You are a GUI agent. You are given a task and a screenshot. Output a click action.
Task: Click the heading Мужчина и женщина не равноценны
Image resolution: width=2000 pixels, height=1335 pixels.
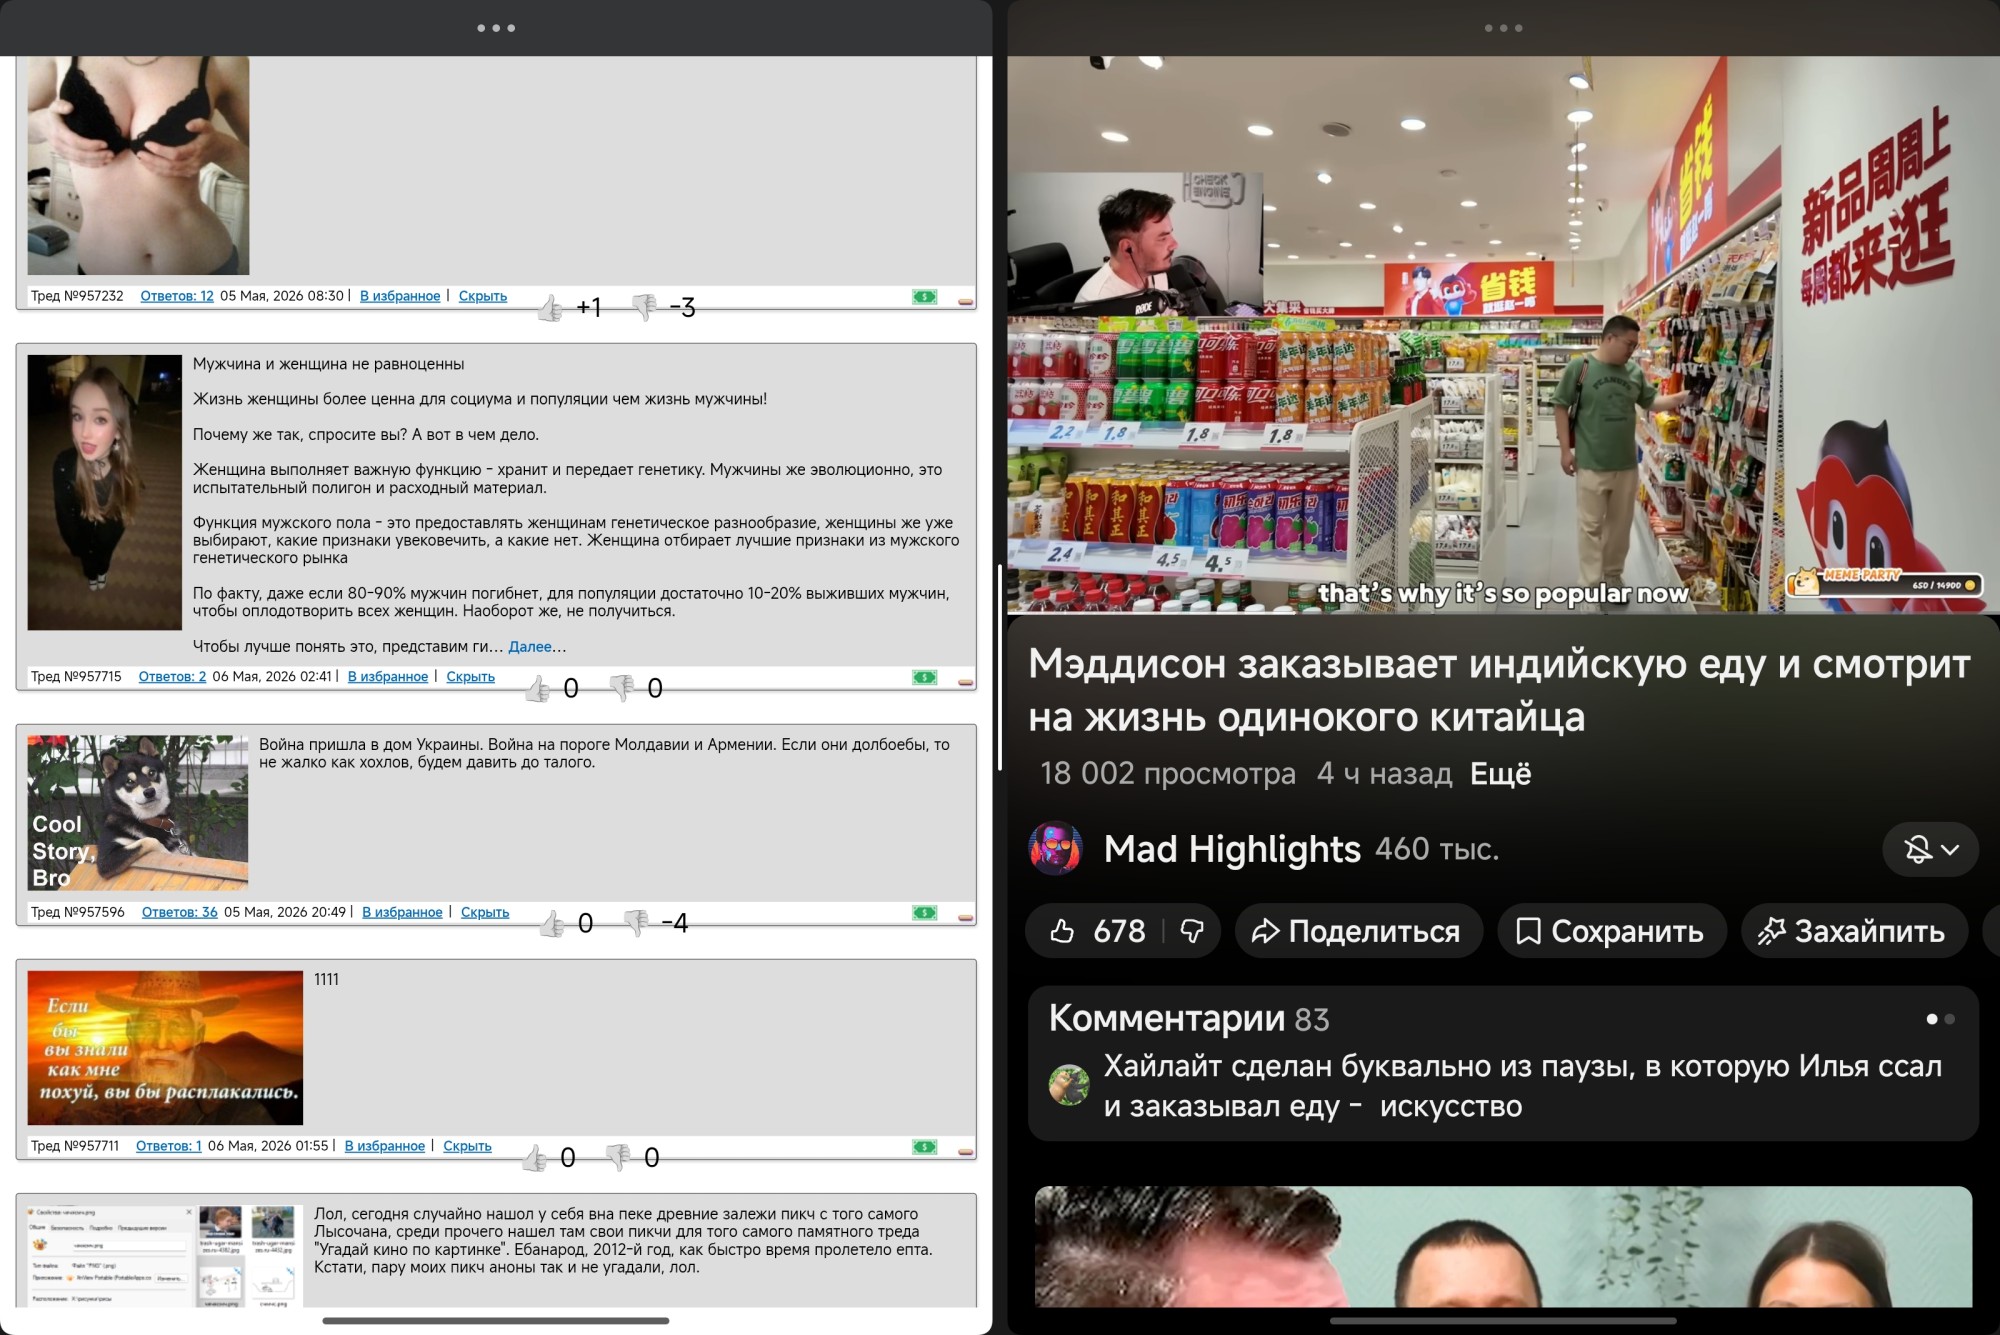[x=329, y=364]
